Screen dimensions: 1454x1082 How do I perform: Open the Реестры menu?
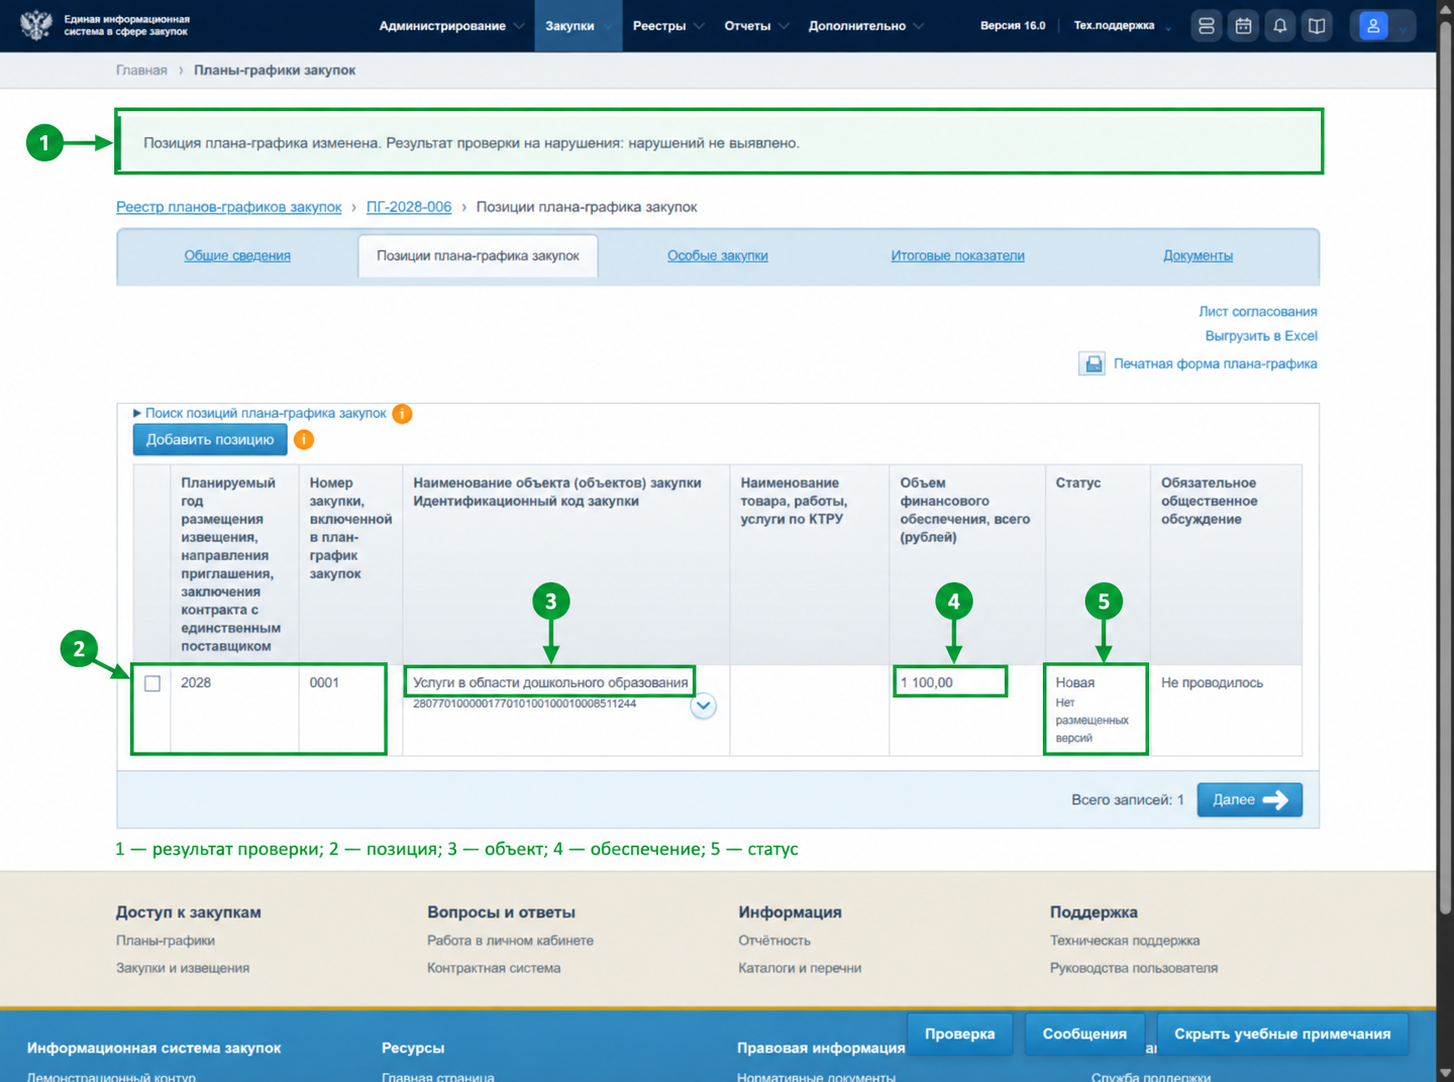point(668,26)
